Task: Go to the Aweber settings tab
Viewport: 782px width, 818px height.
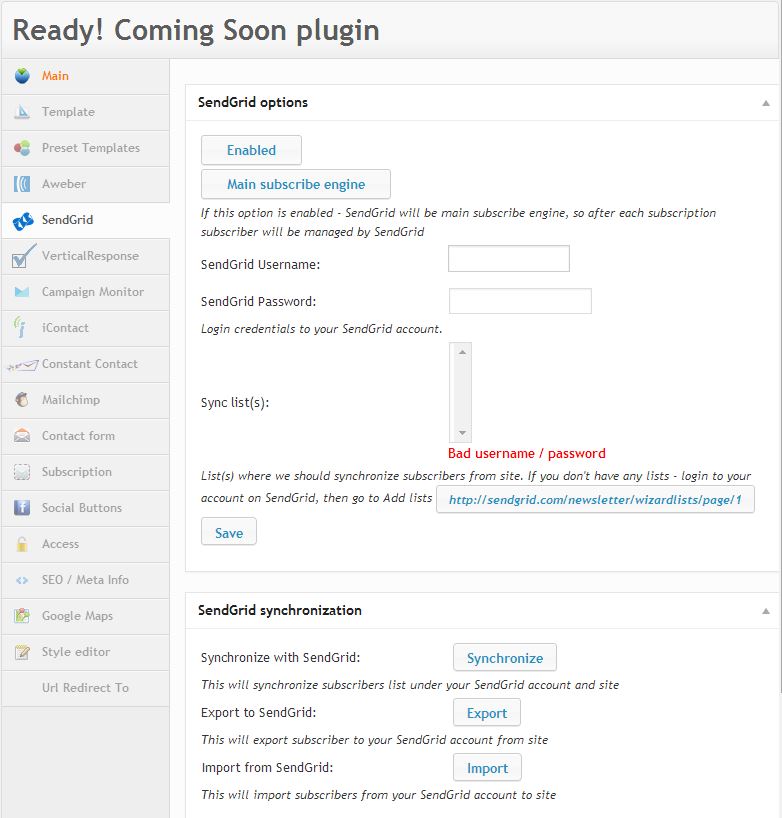Action: click(86, 184)
